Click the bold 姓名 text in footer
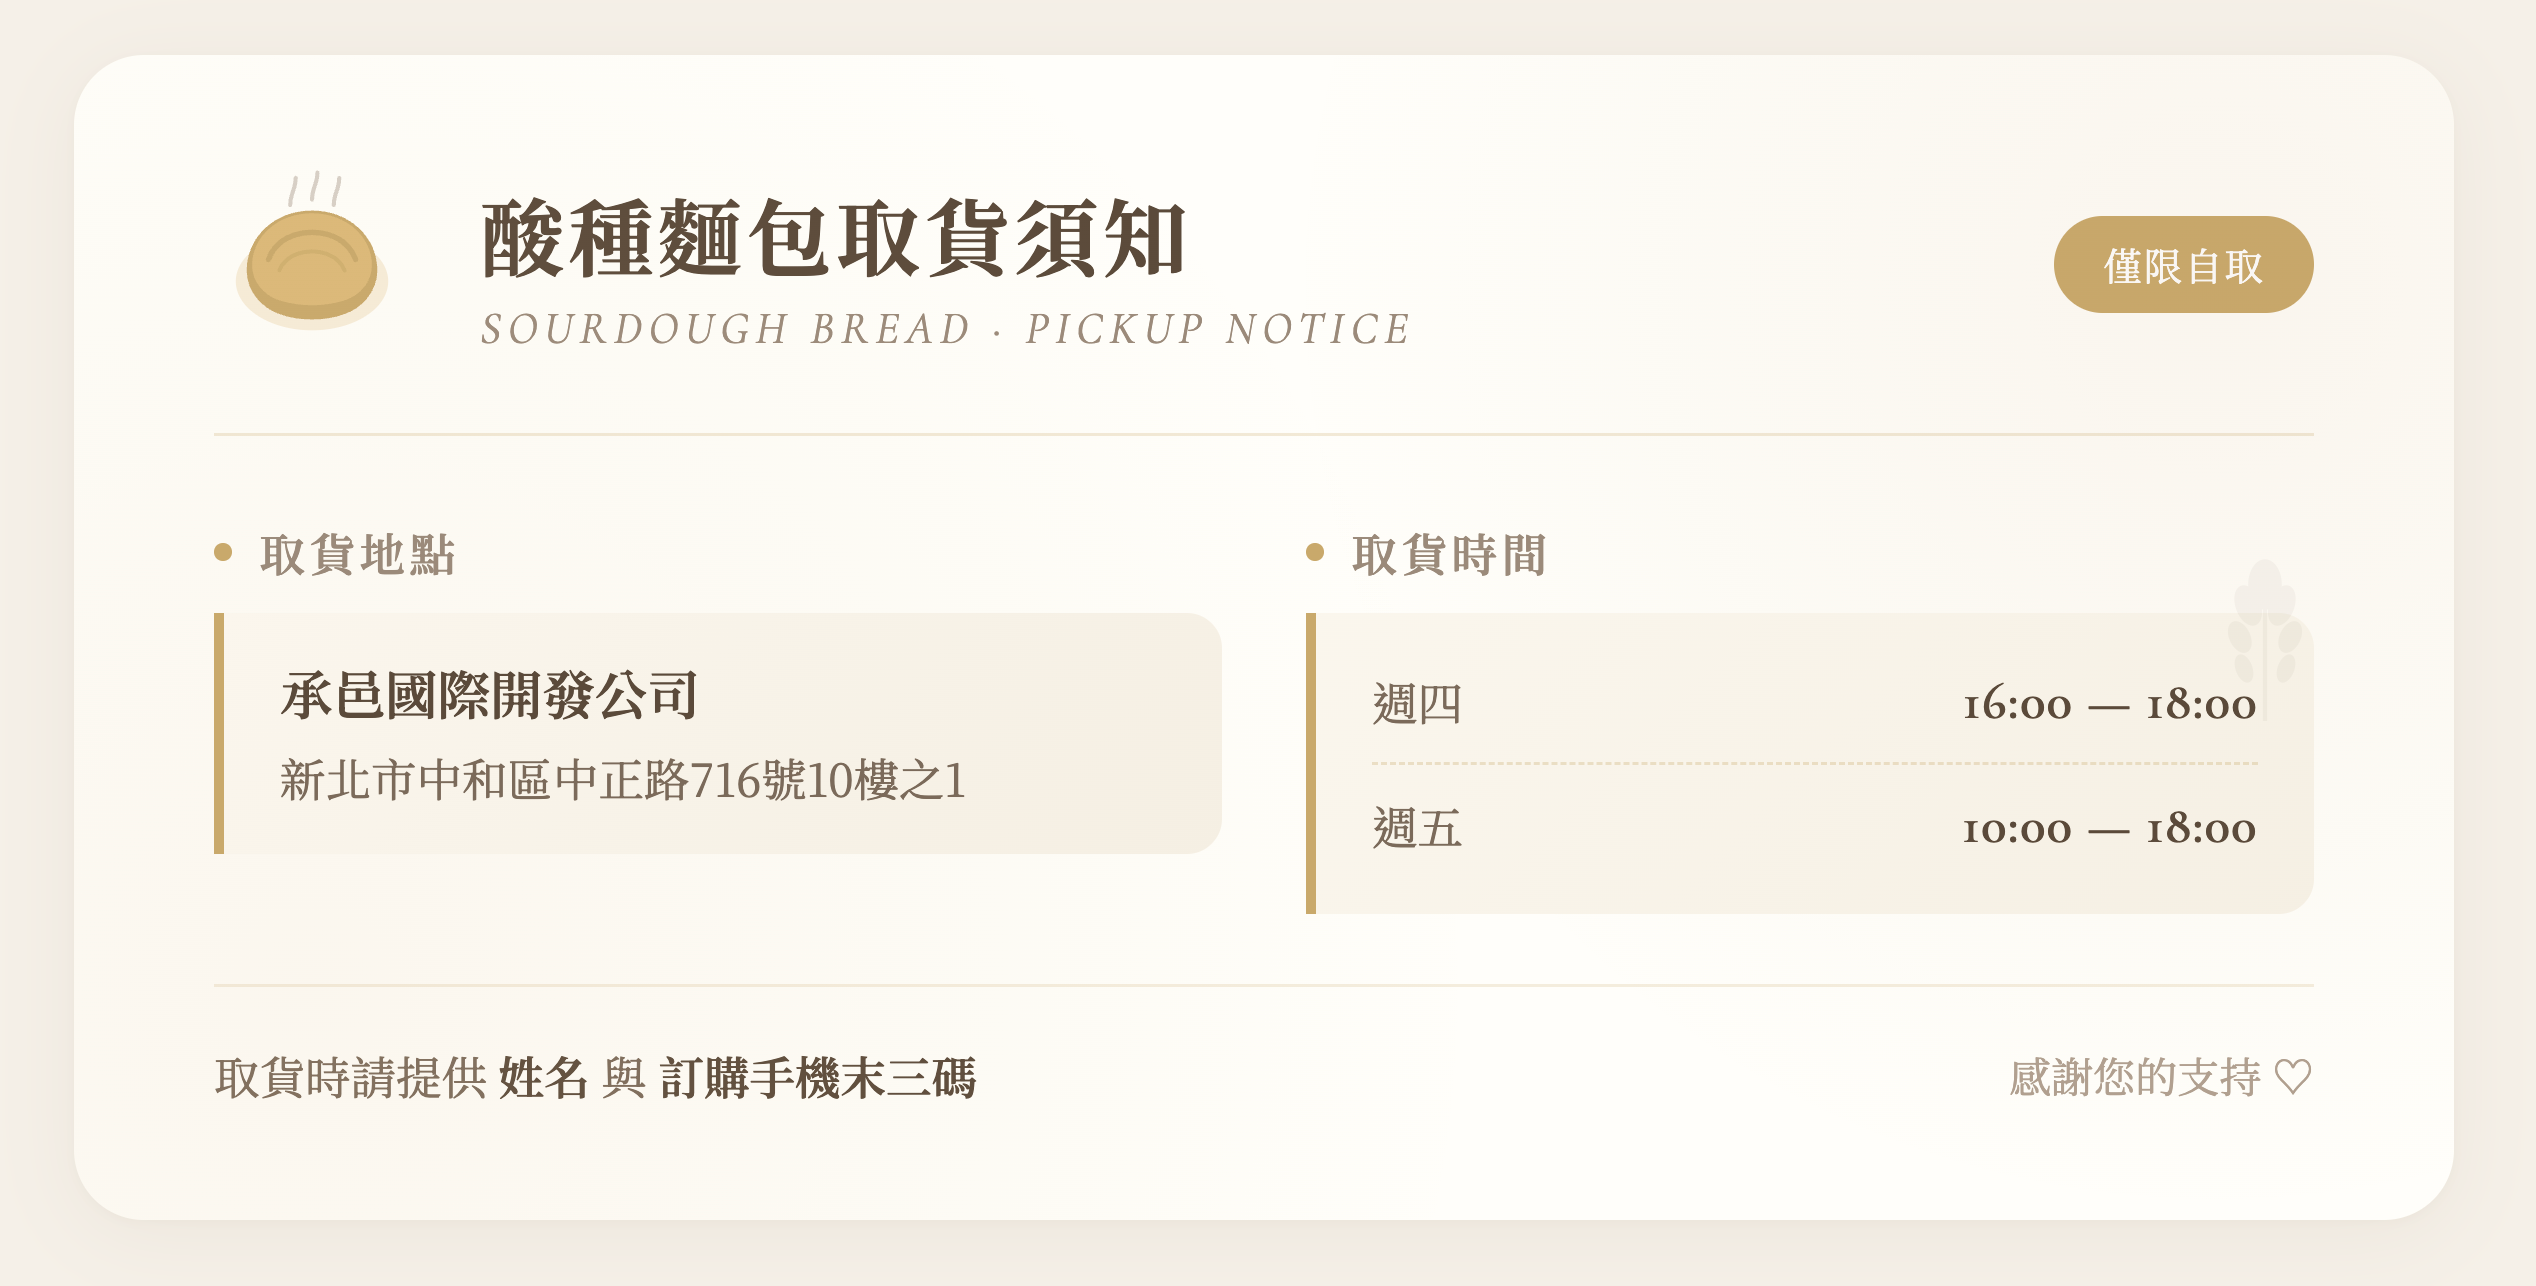2536x1286 pixels. (543, 1078)
